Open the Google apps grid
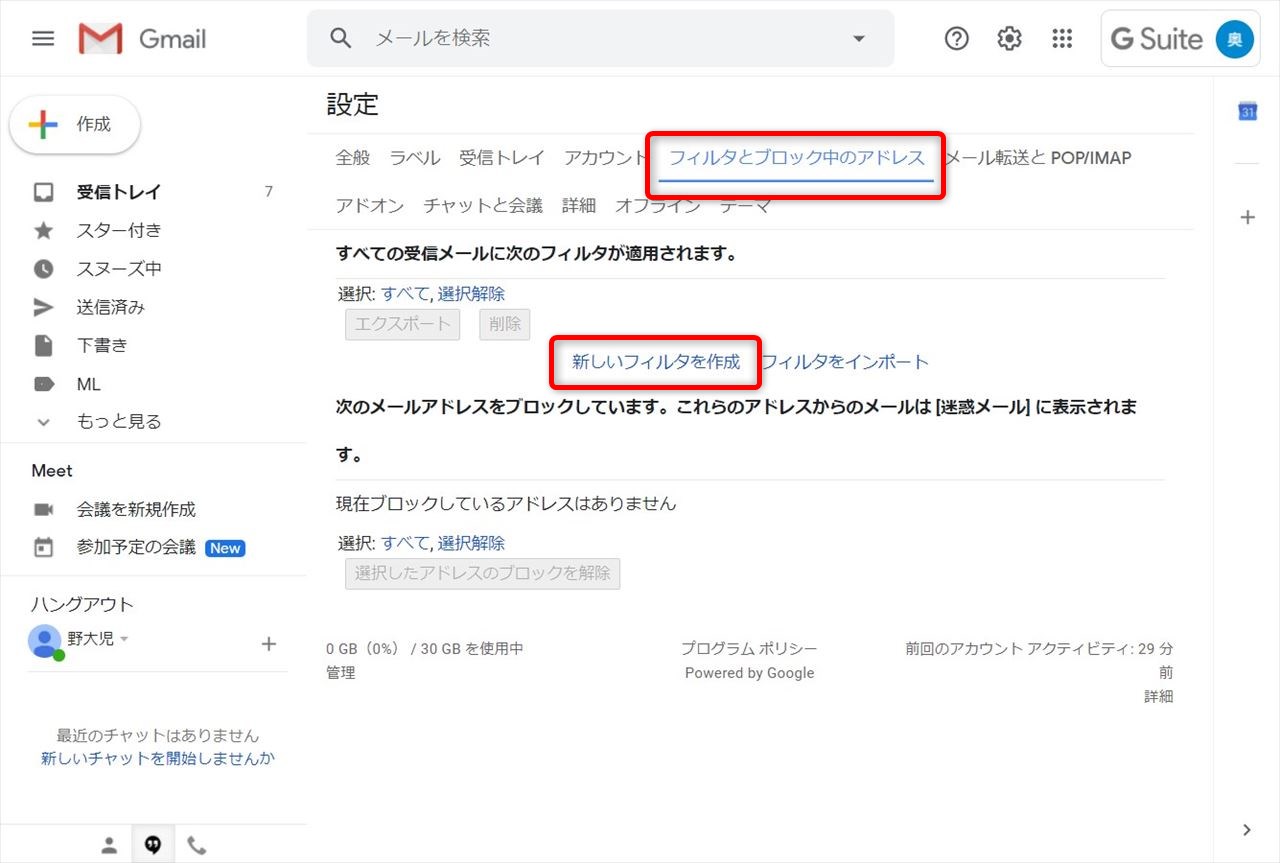1280x863 pixels. pyautogui.click(x=1062, y=39)
